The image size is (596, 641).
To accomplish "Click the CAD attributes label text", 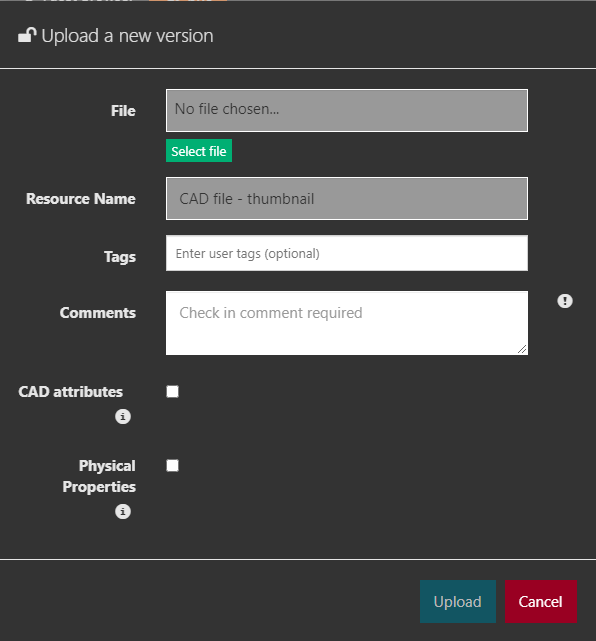I will click(70, 392).
